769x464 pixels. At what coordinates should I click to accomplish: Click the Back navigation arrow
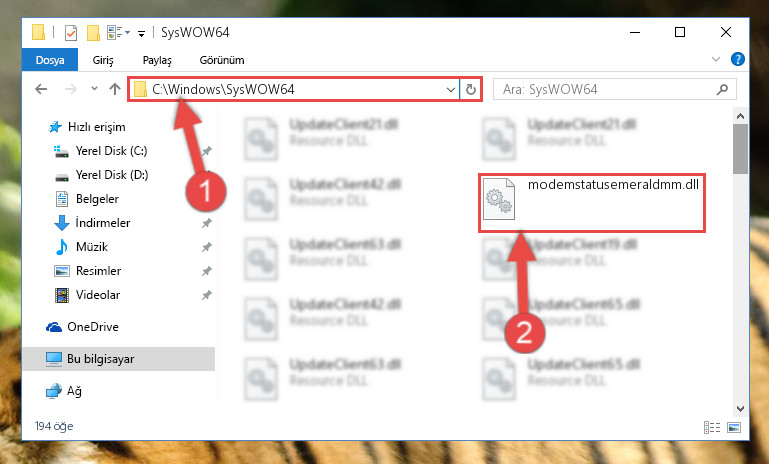pyautogui.click(x=41, y=89)
